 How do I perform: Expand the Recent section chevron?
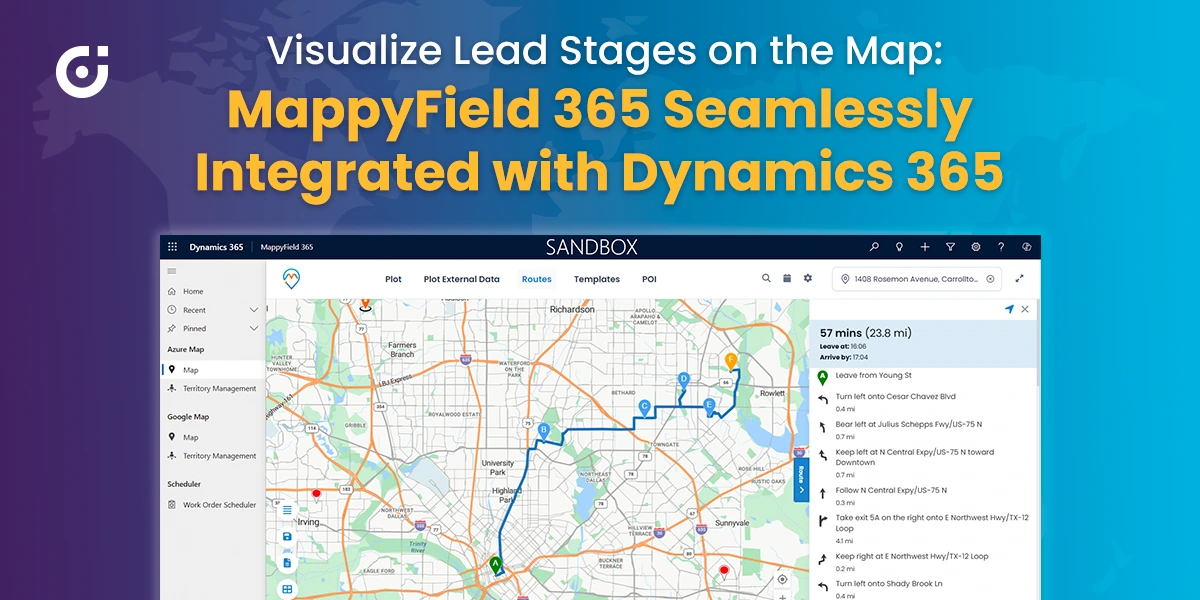click(x=254, y=310)
